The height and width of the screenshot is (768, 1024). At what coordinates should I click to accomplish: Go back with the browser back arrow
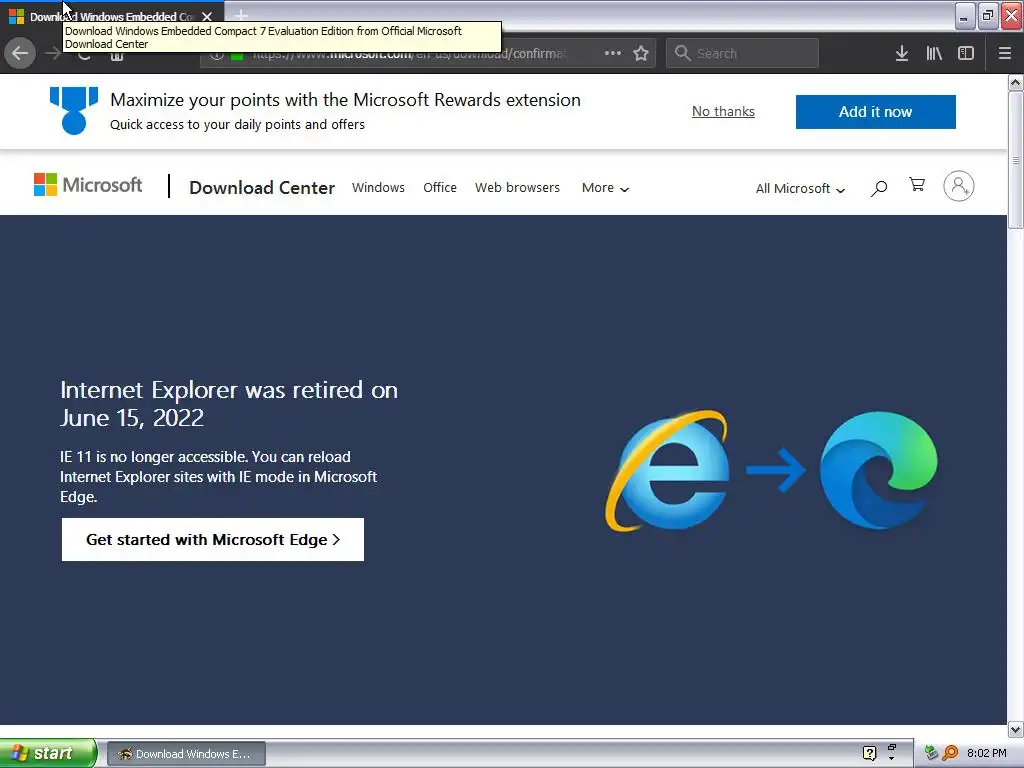click(20, 53)
